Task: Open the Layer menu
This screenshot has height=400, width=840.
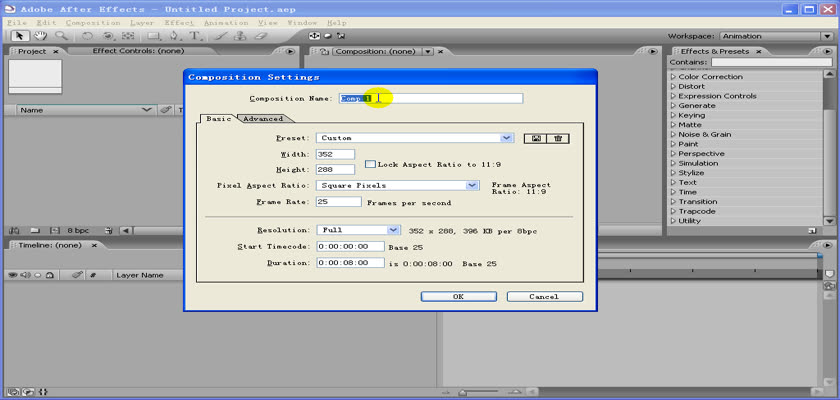Action: [141, 23]
